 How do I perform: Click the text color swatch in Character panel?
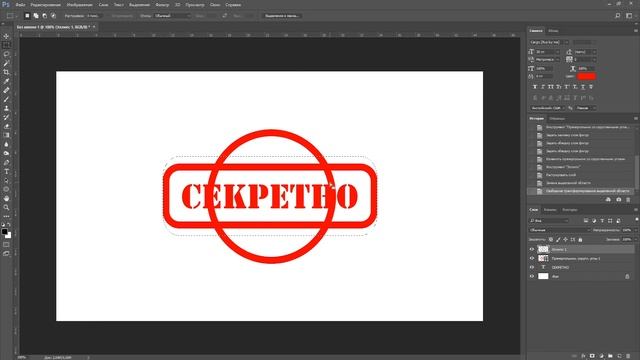point(586,76)
